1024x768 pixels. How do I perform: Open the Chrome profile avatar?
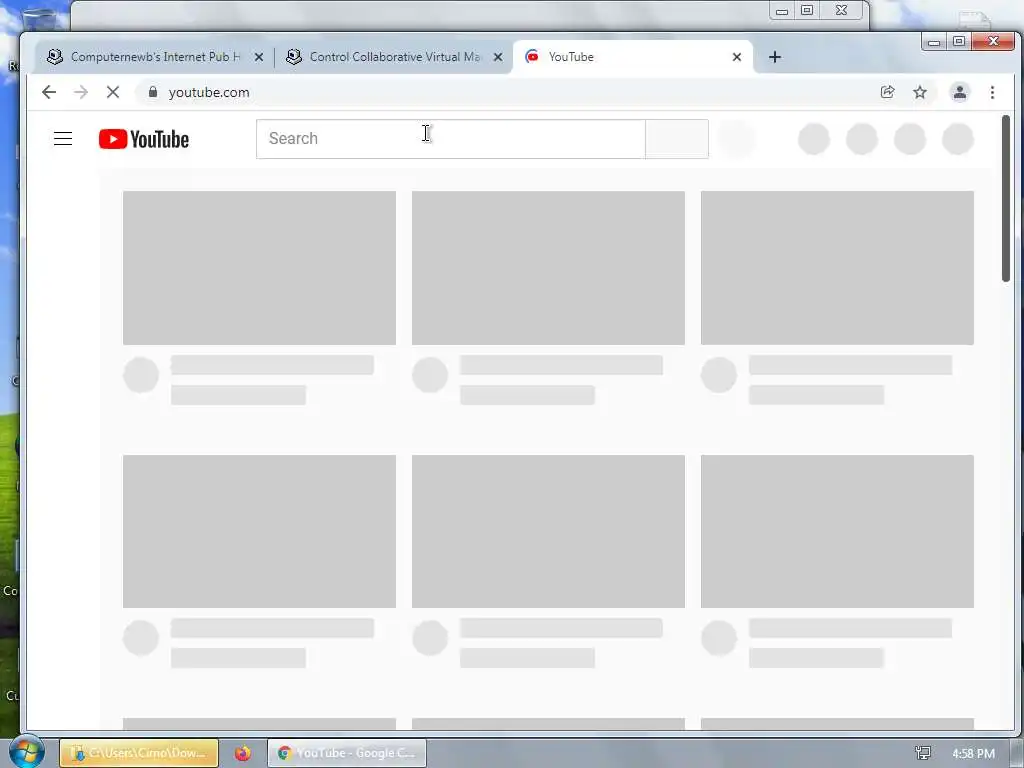(x=959, y=92)
